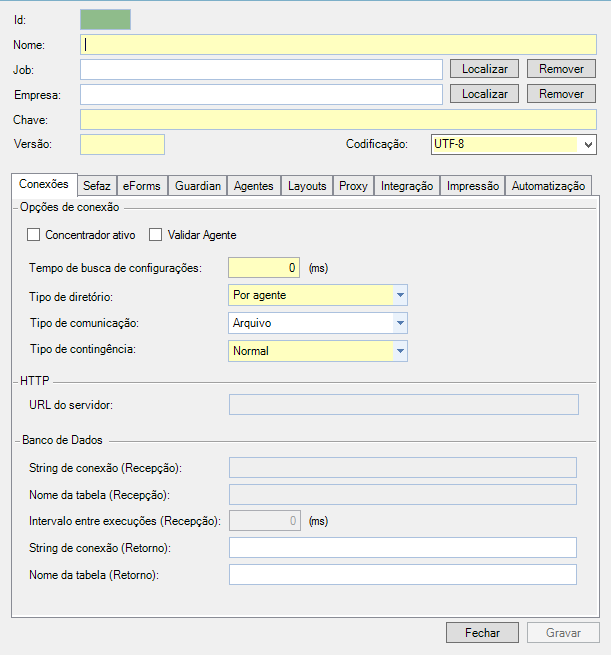Click into the Nome text field
Screen dimensions: 611x655
pyautogui.click(x=338, y=44)
